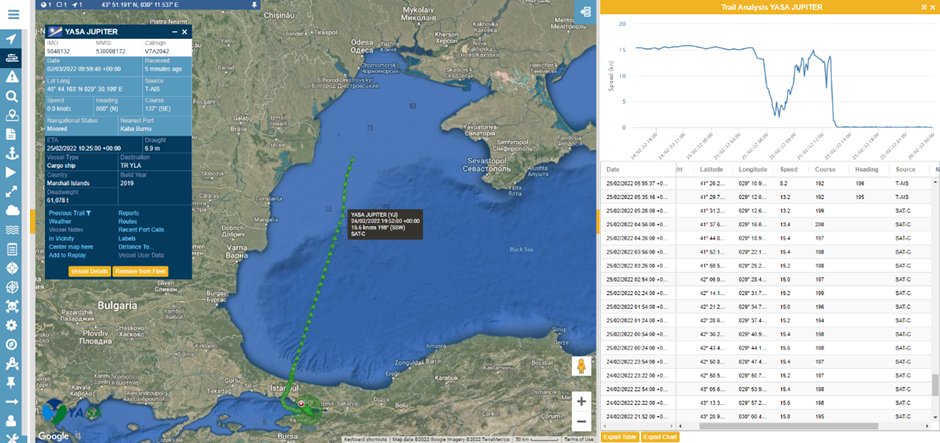Screen dimensions: 940x443
Task: Open the sea waves icon in sidebar
Action: pos(11,230)
